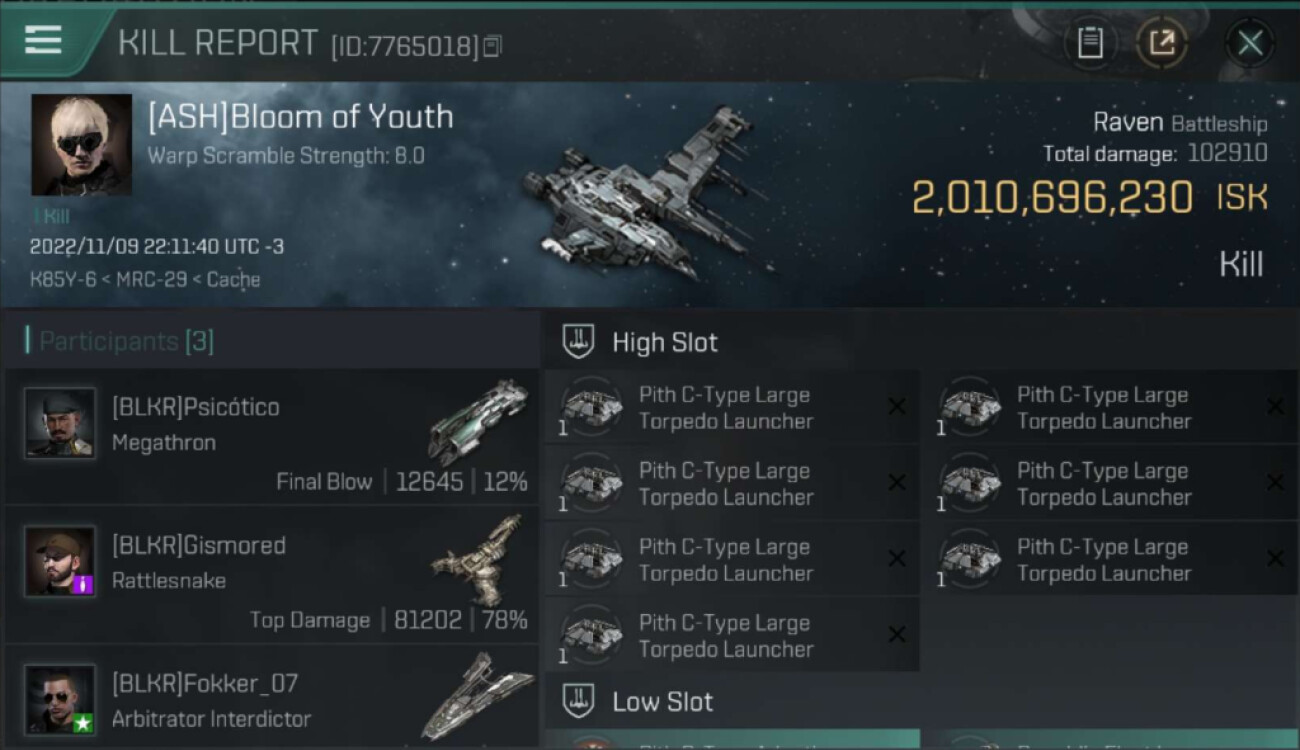Select the Participants [3] header
Screen dimensions: 1300x750
tap(125, 341)
